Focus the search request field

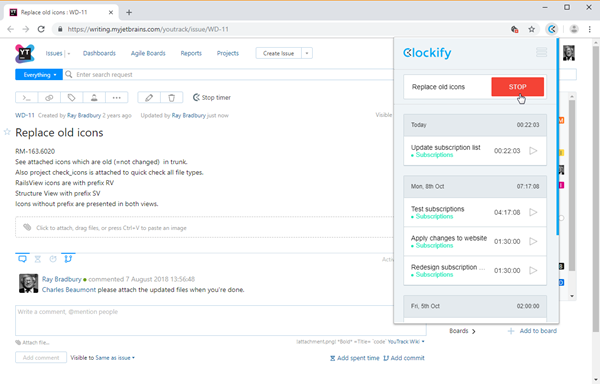tap(230, 75)
